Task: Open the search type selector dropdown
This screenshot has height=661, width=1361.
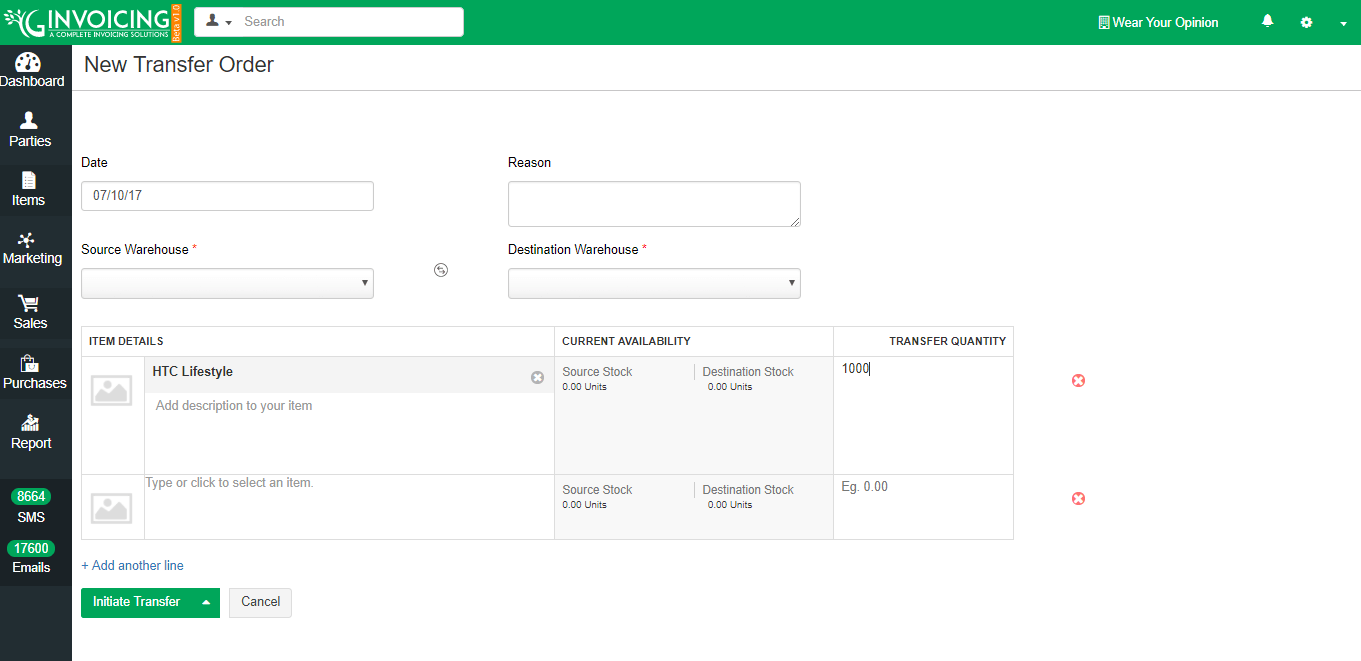Action: pyautogui.click(x=218, y=22)
